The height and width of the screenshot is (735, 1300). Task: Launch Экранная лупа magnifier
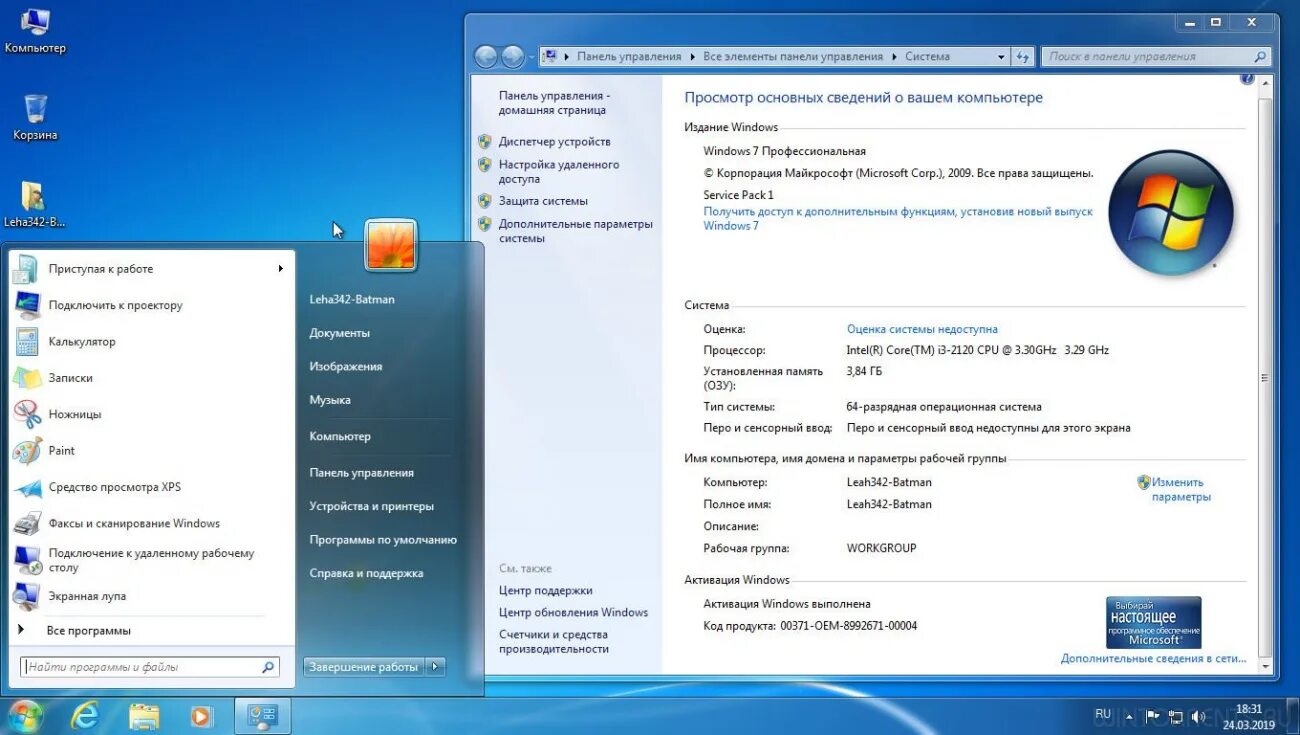tap(152, 596)
